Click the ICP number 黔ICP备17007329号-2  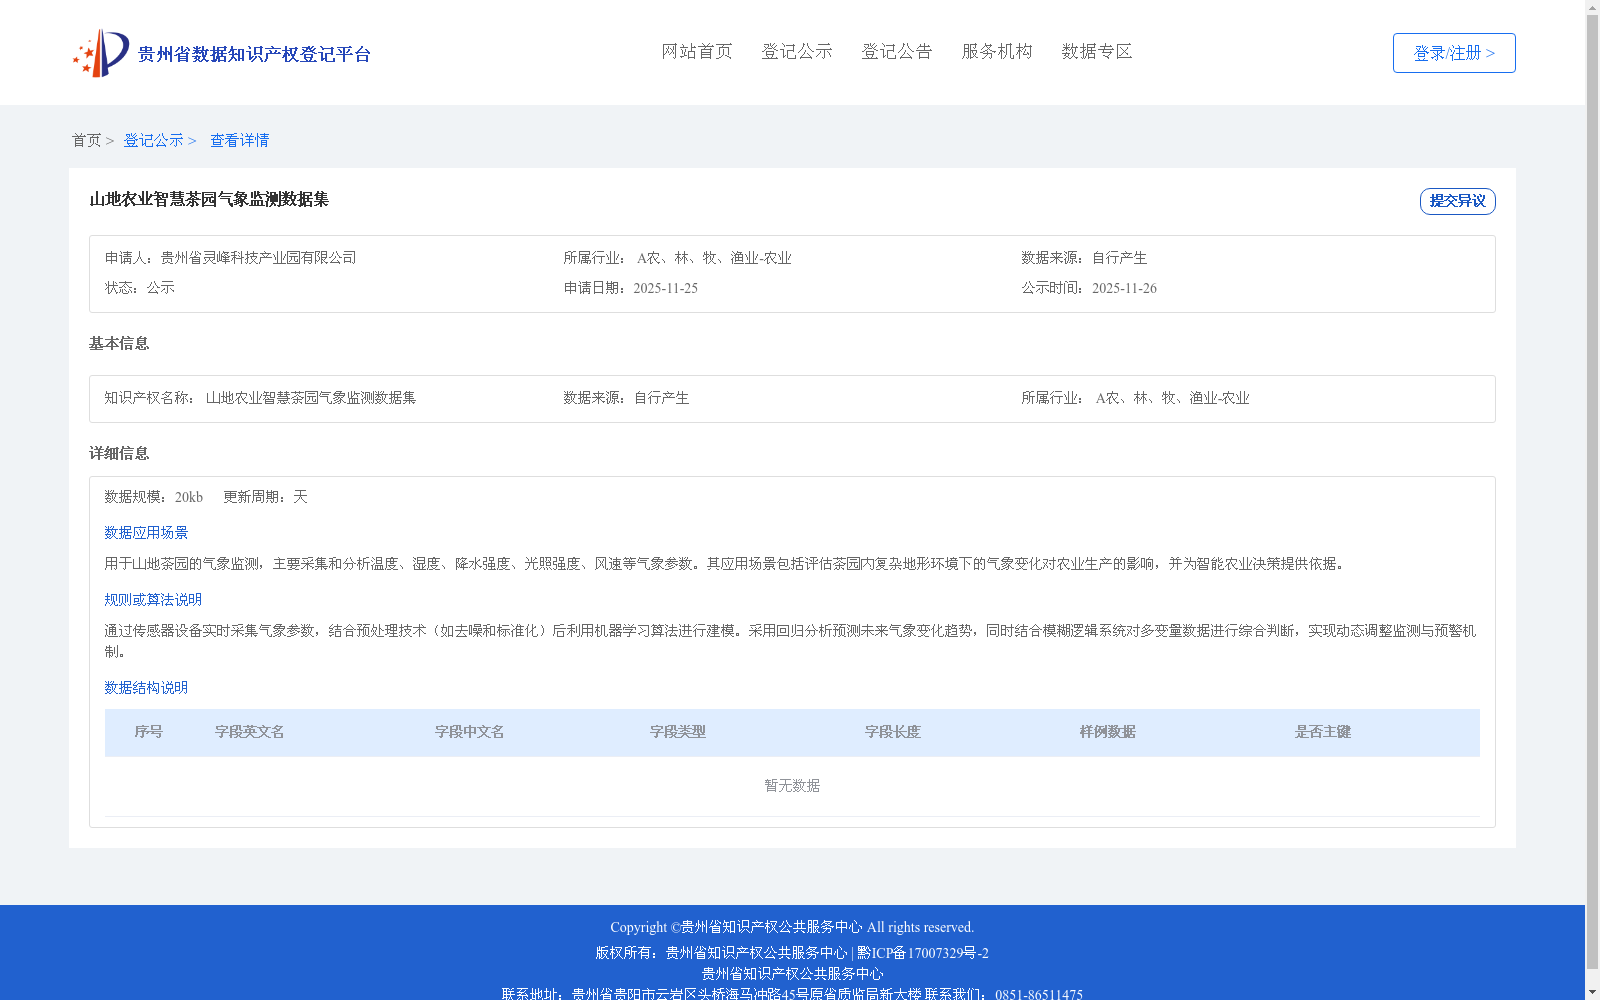coord(923,953)
